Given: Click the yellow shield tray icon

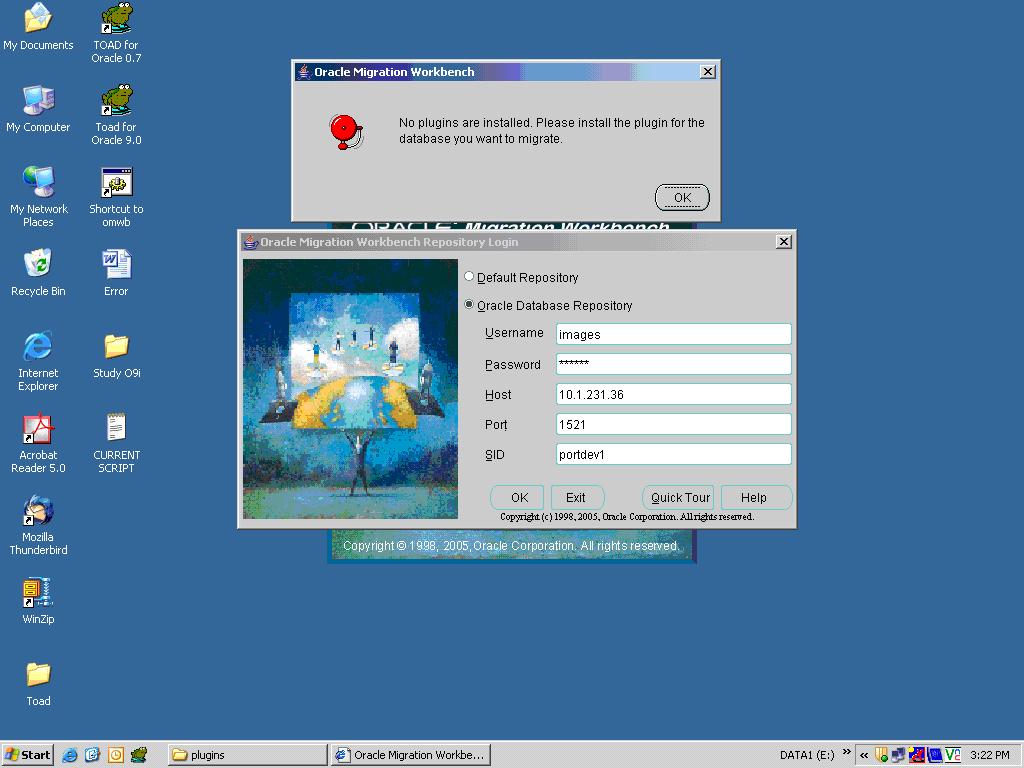Looking at the screenshot, I should (881, 755).
